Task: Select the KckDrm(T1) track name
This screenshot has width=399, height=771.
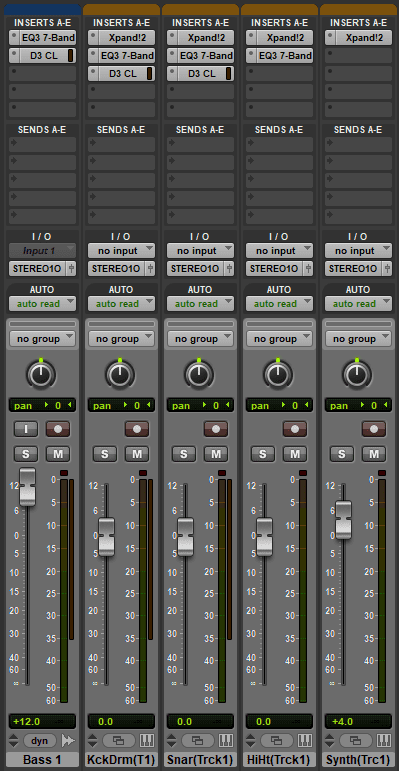Action: coord(122,760)
